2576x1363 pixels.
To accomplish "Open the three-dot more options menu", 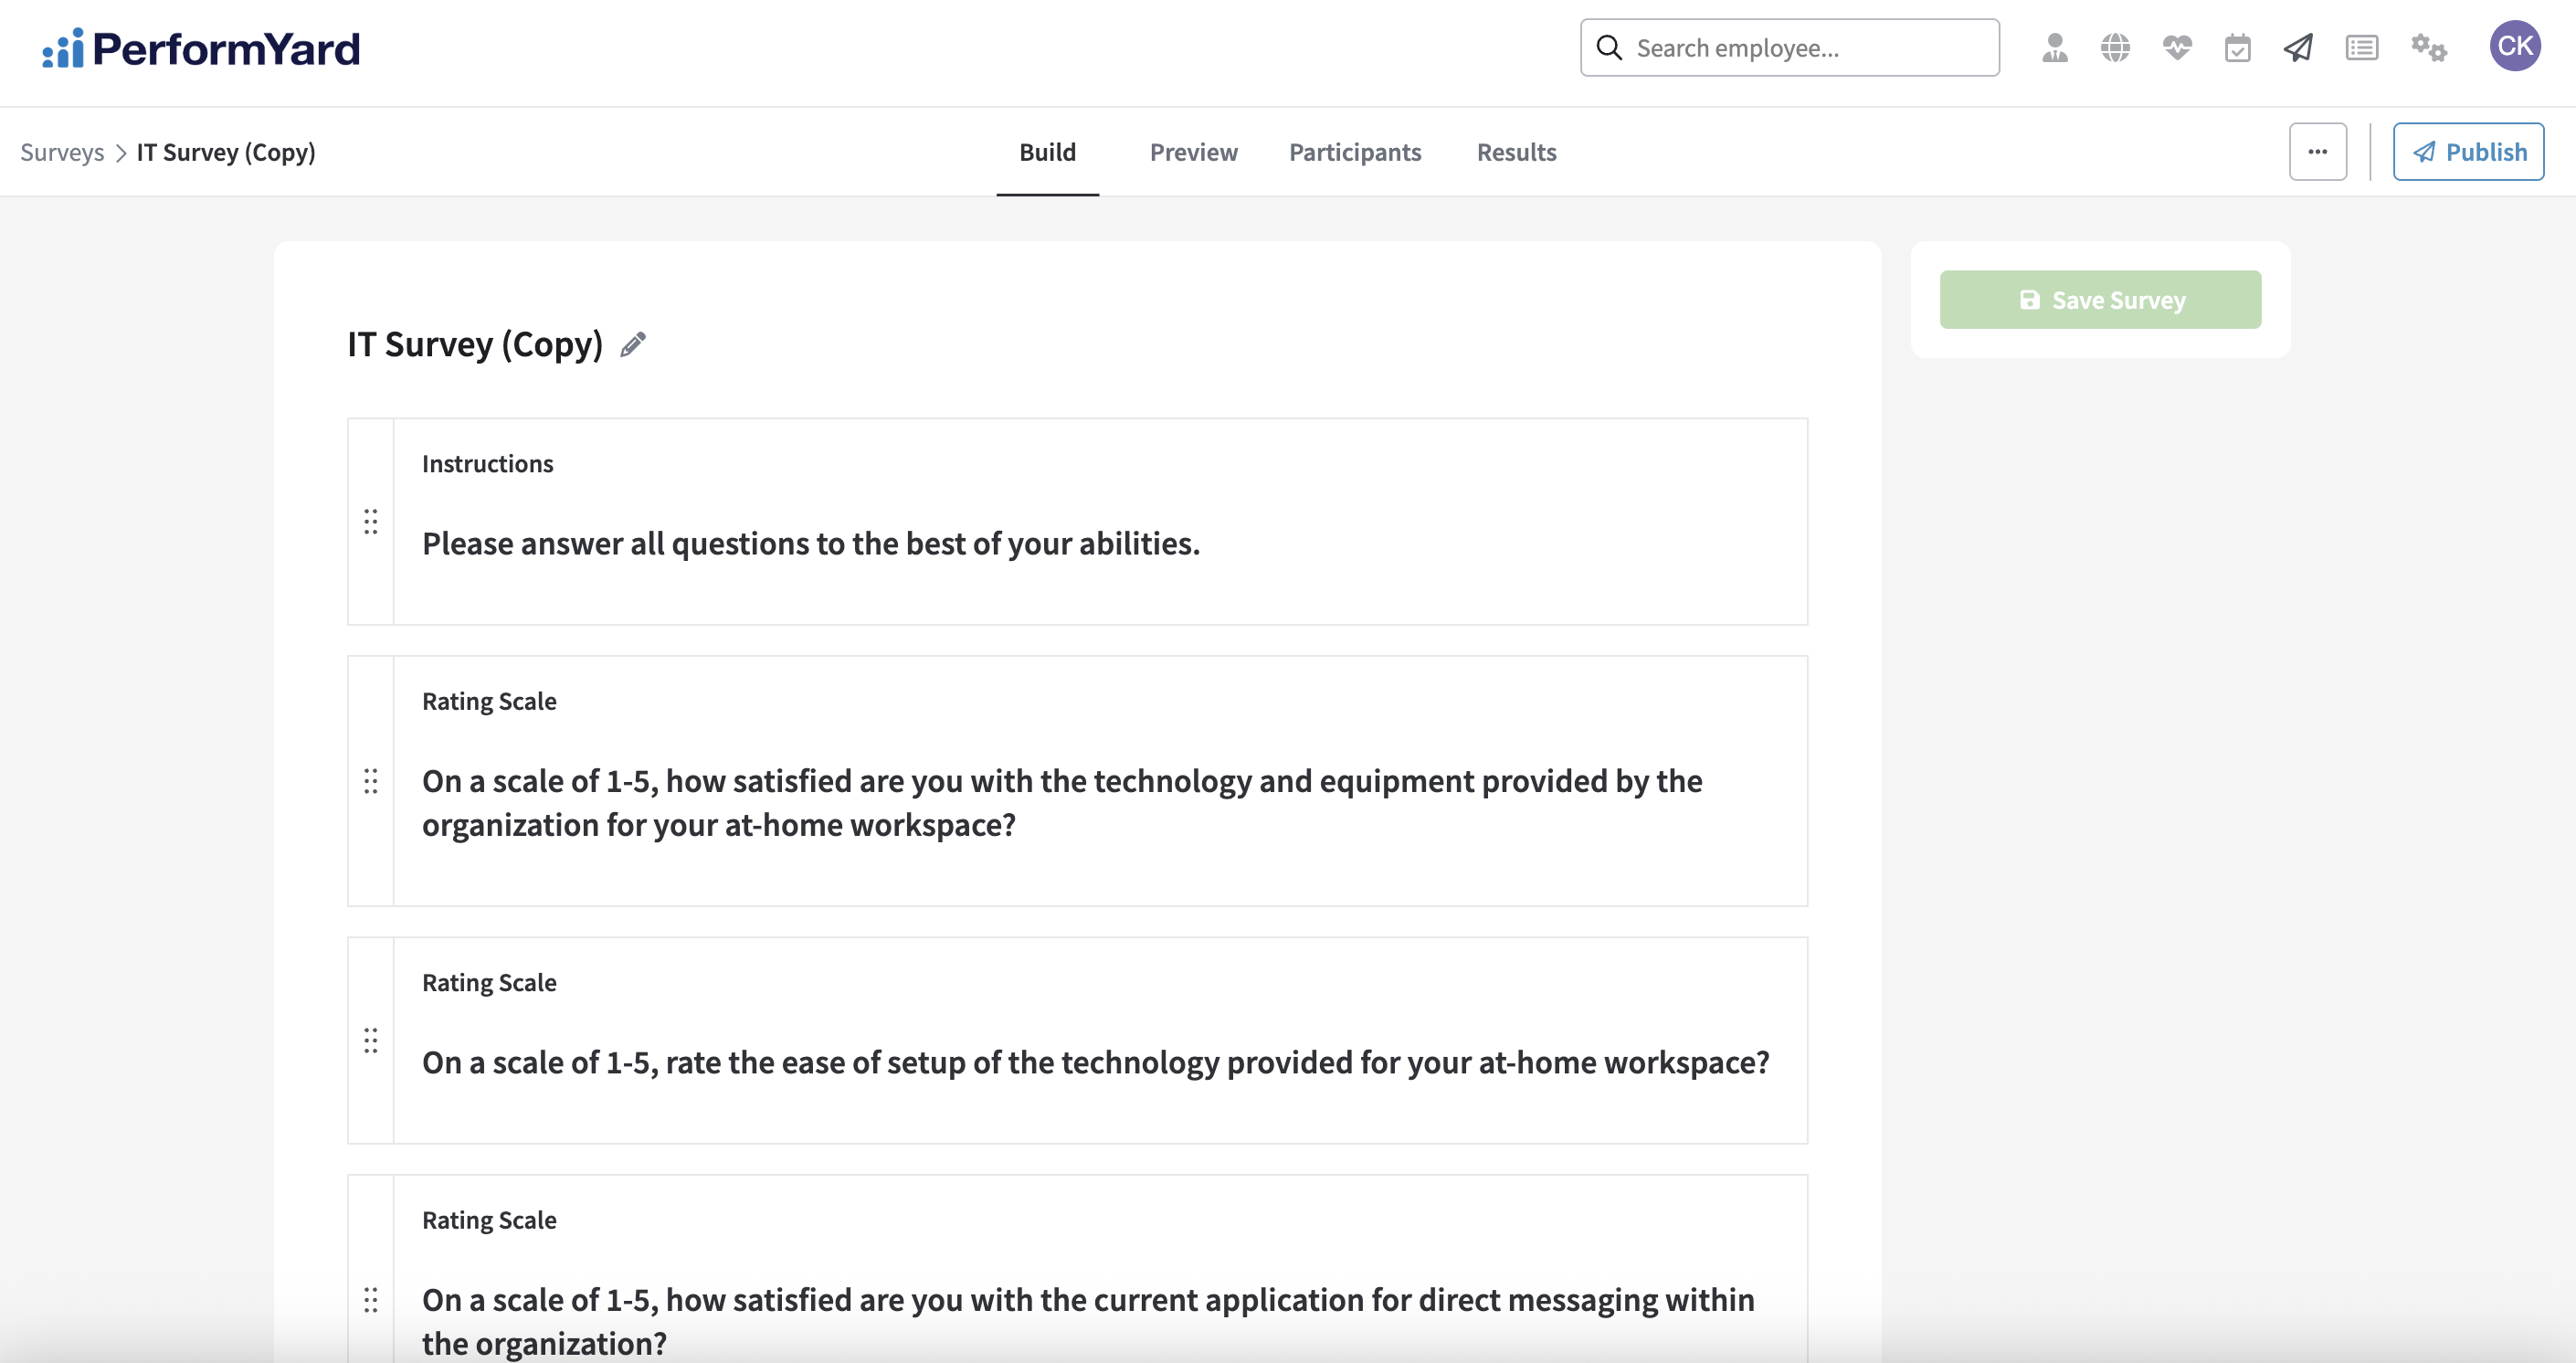I will coord(2317,152).
